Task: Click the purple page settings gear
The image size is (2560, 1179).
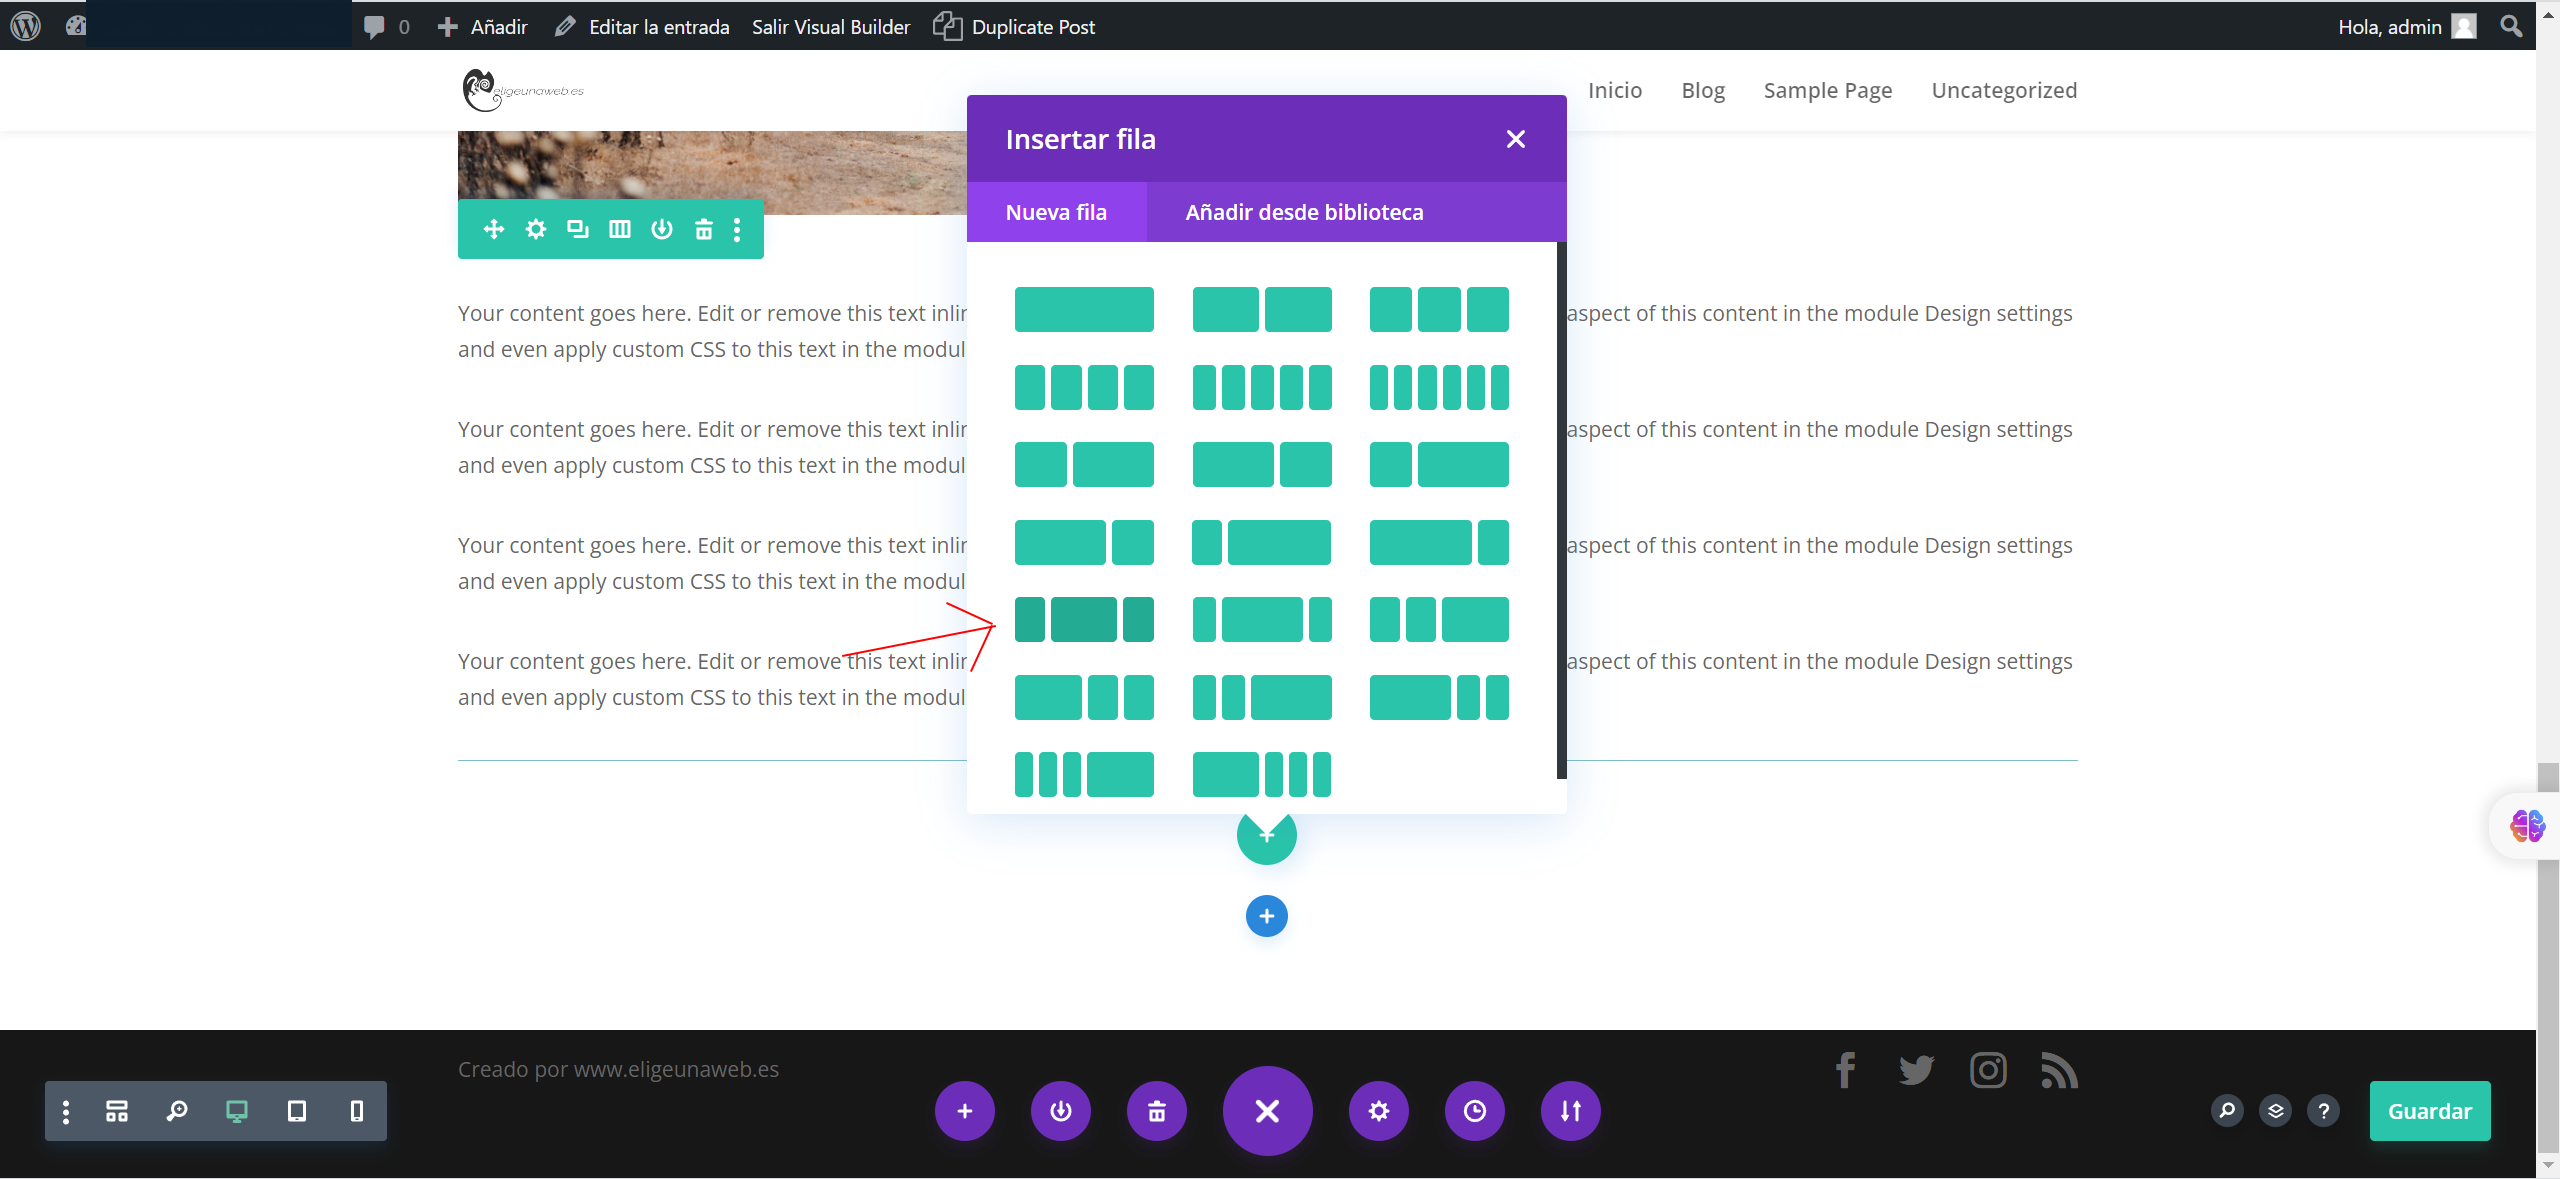Action: (1378, 1111)
